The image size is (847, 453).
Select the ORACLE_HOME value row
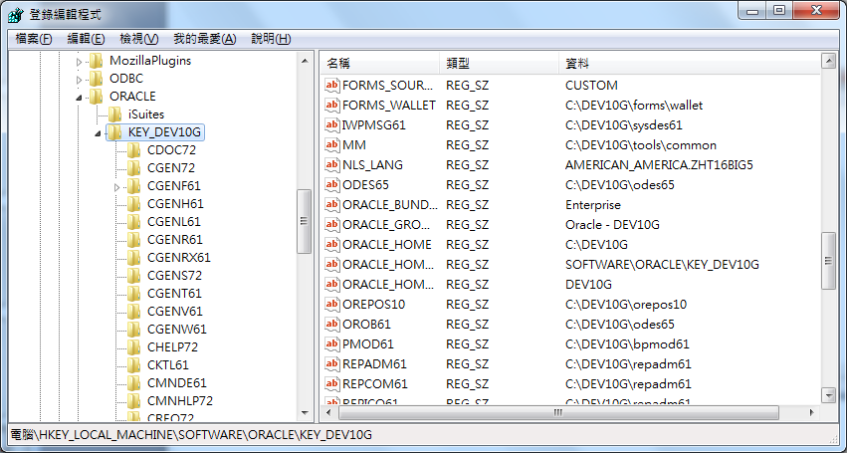[x=386, y=245]
